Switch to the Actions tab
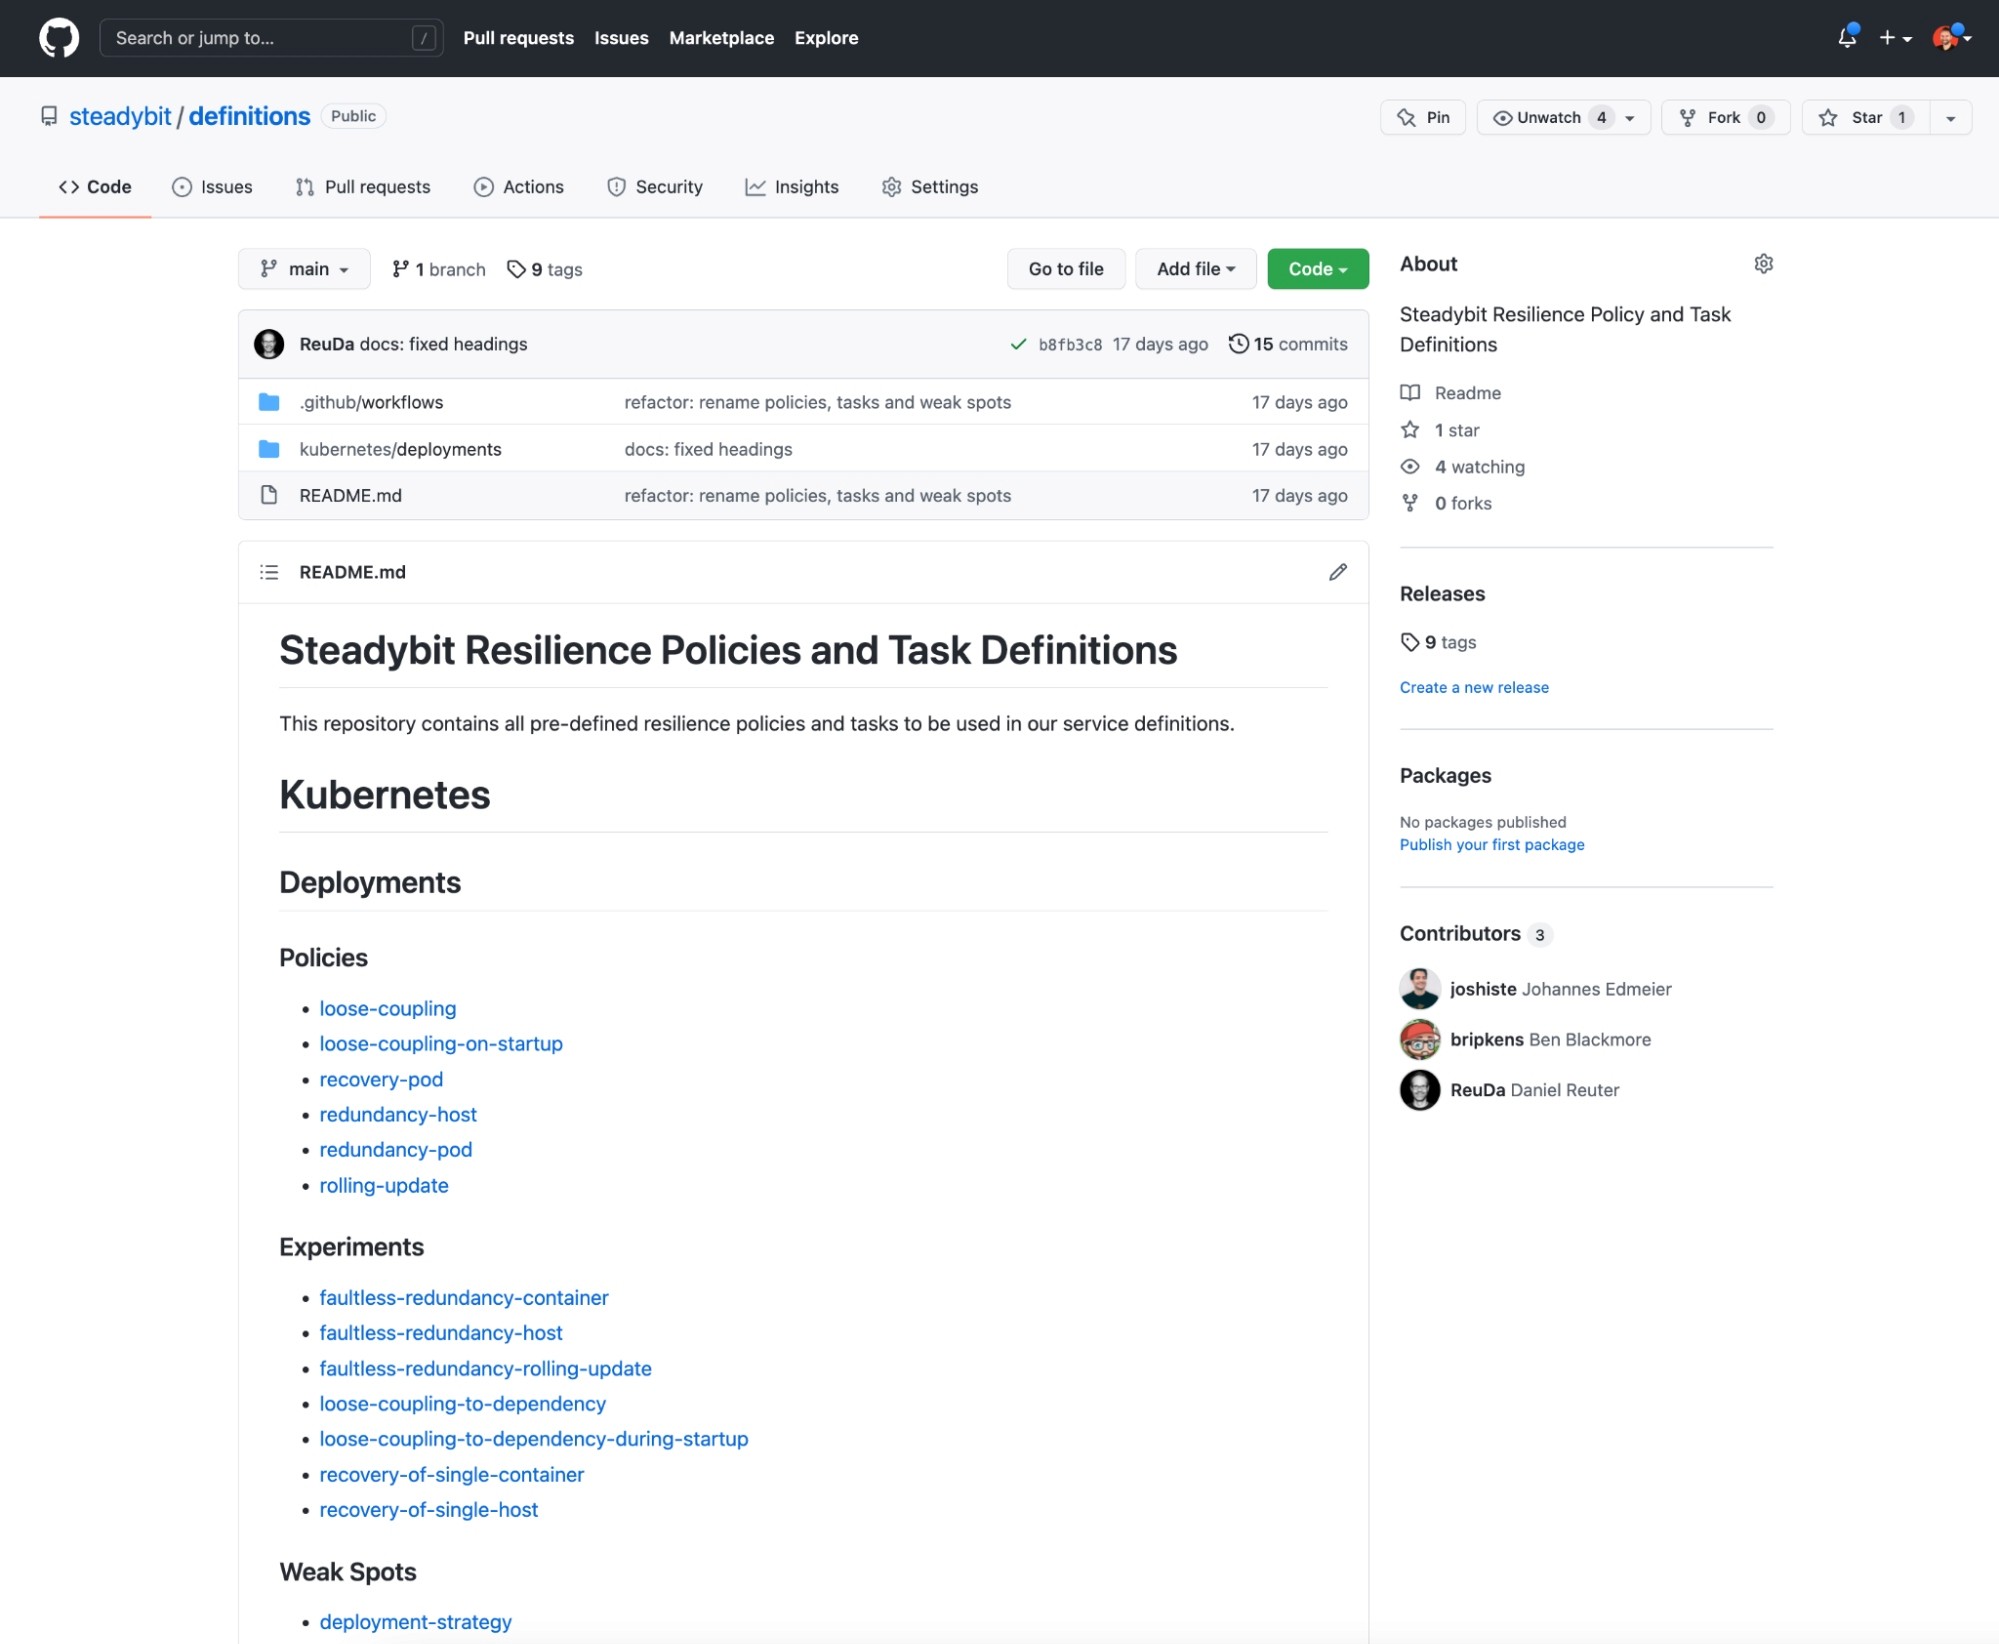 pyautogui.click(x=519, y=187)
